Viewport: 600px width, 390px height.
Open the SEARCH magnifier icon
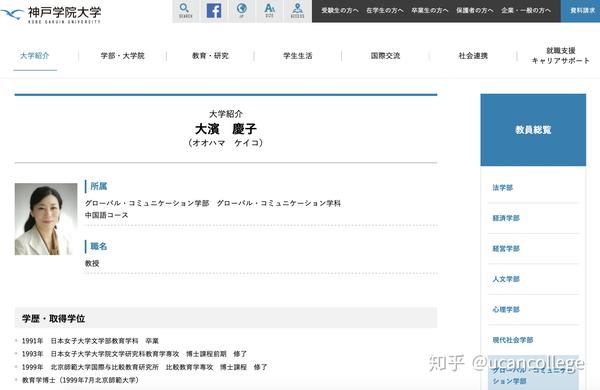tap(186, 11)
